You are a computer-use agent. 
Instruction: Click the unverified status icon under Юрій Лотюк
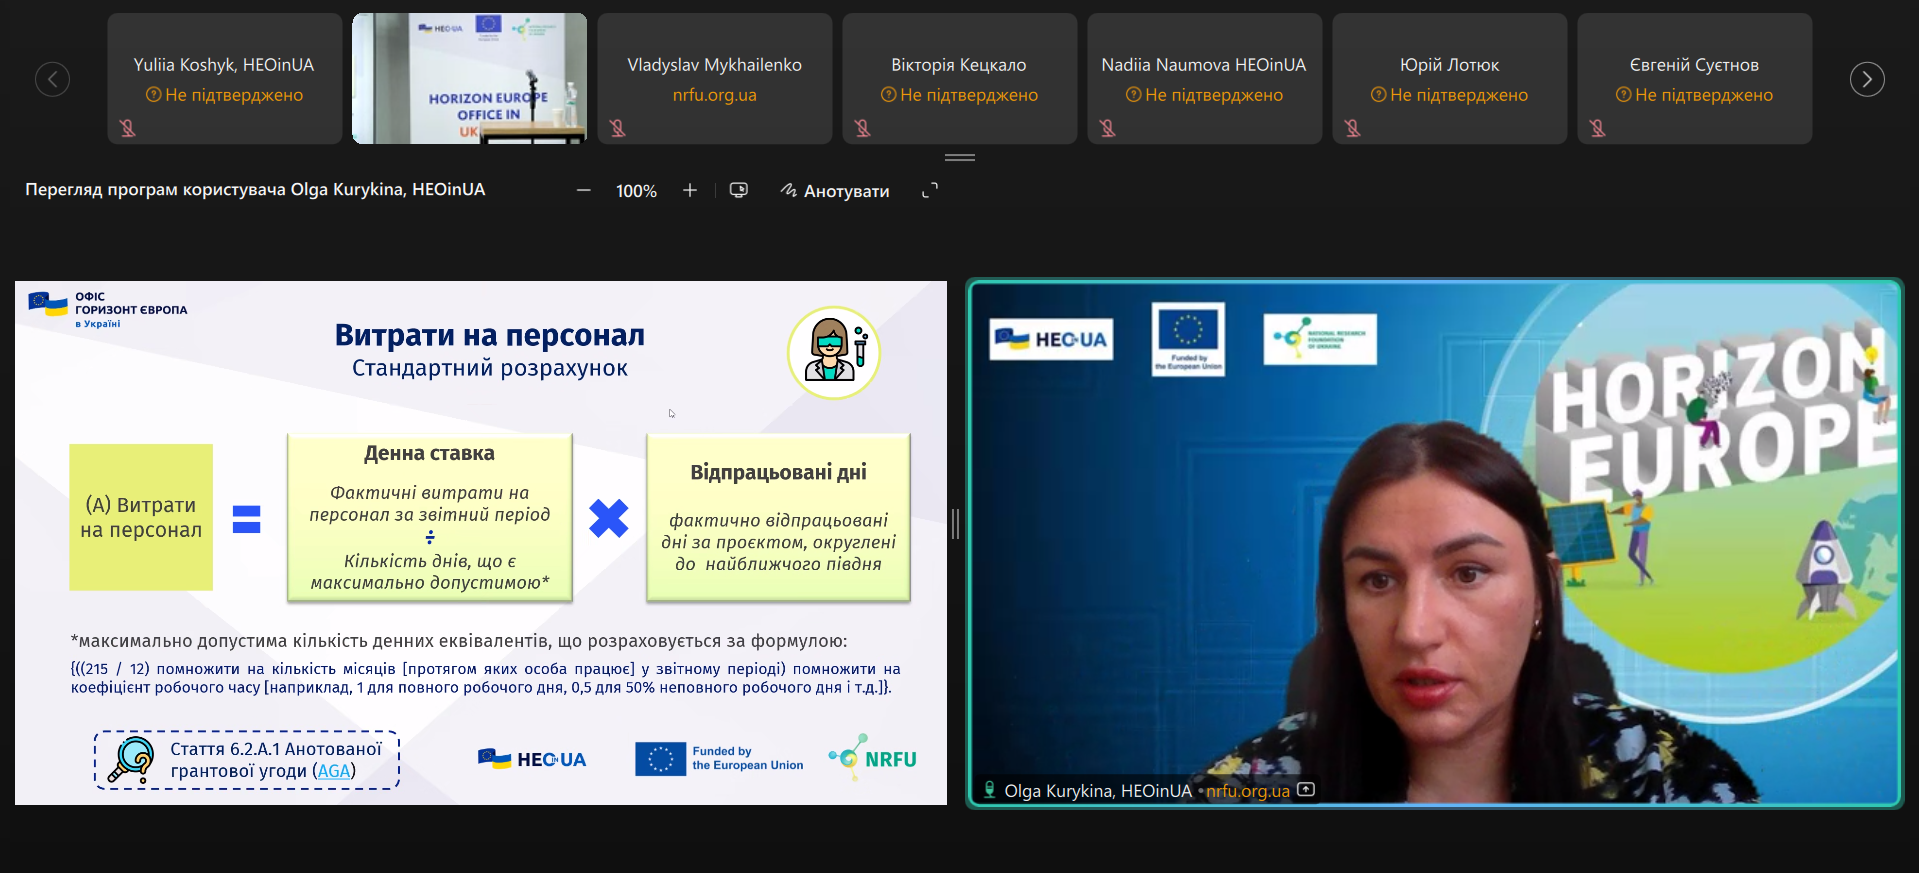[x=1378, y=95]
